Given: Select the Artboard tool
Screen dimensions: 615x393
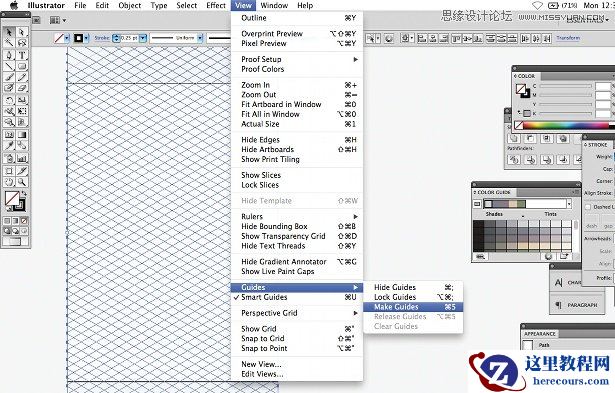Looking at the screenshot, I should pos(9,171).
